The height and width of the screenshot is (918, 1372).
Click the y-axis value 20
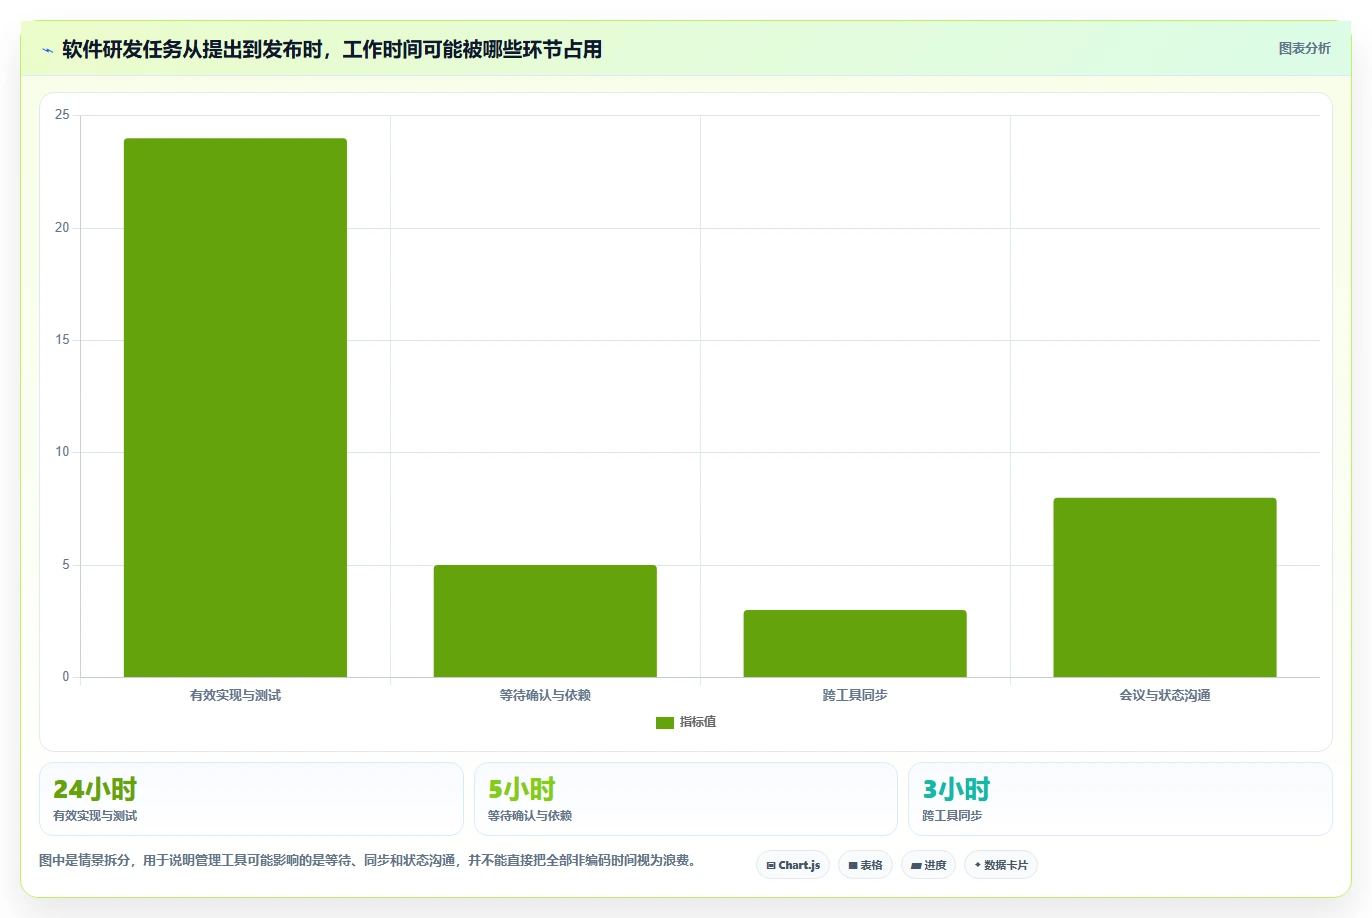coord(62,228)
